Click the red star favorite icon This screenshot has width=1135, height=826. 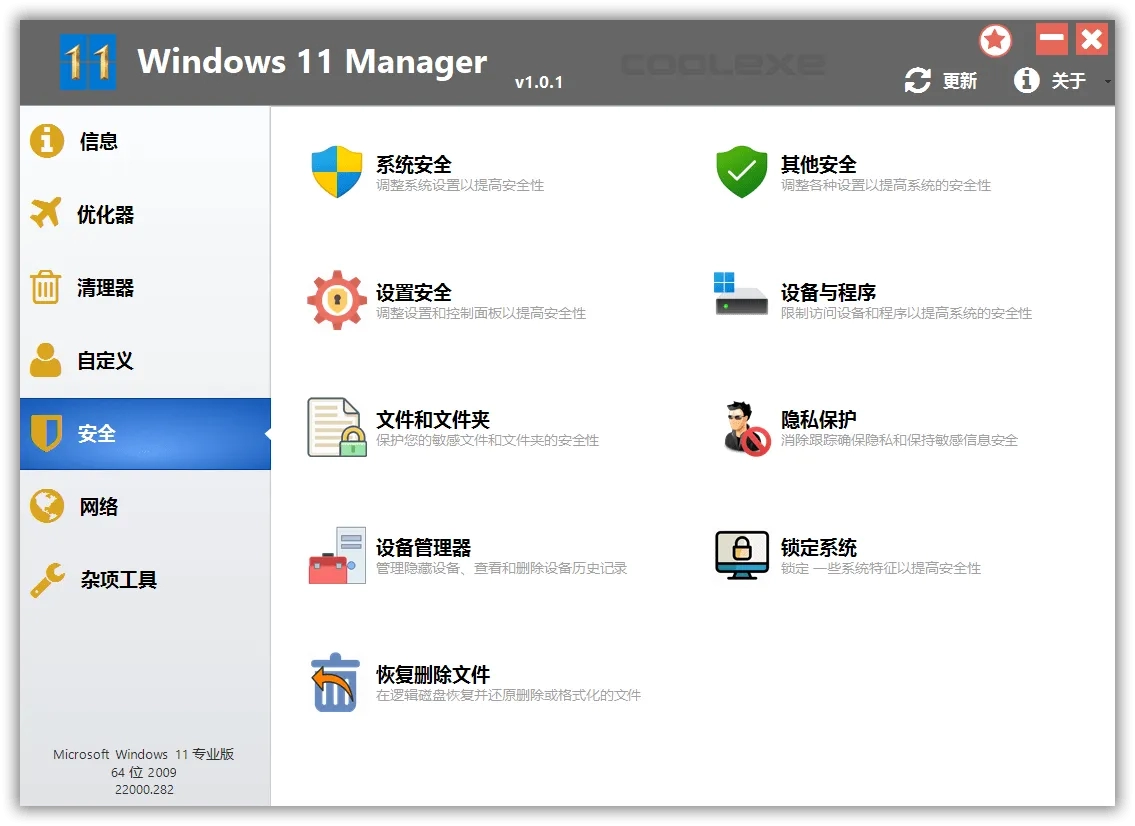click(x=995, y=41)
